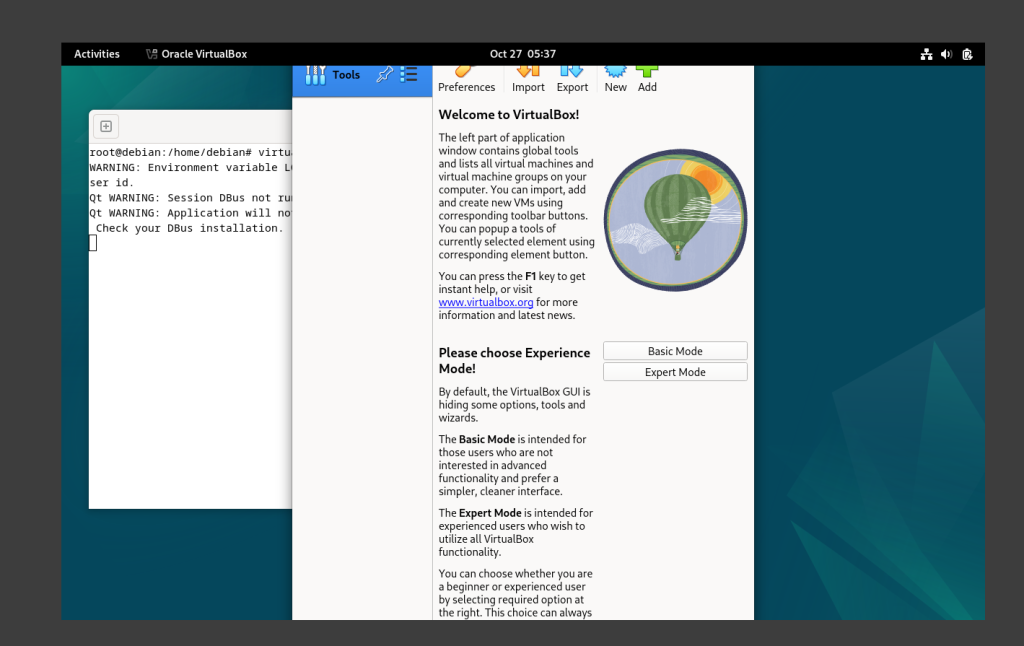Open a new terminal tab
The height and width of the screenshot is (646, 1024).
click(106, 126)
